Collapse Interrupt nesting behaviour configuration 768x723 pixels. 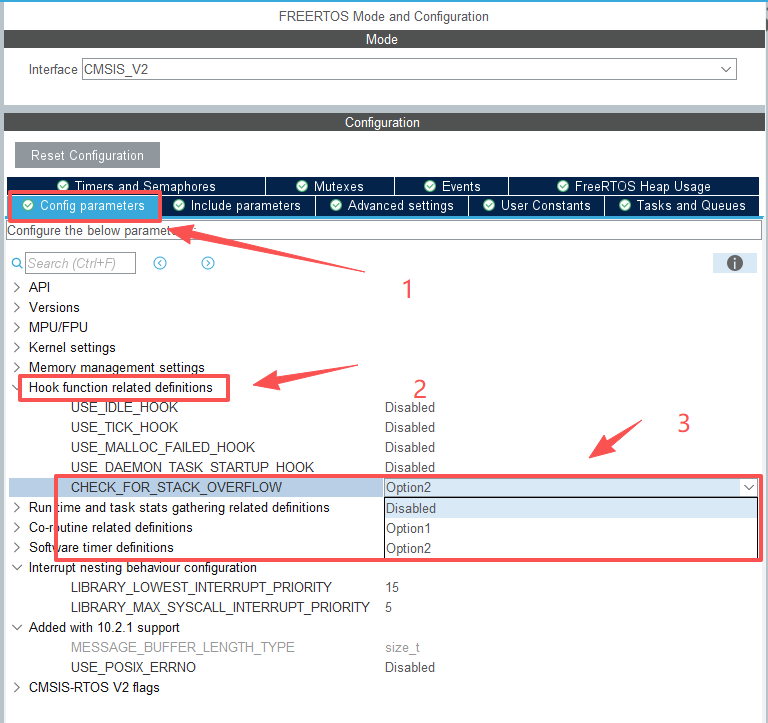(x=17, y=568)
